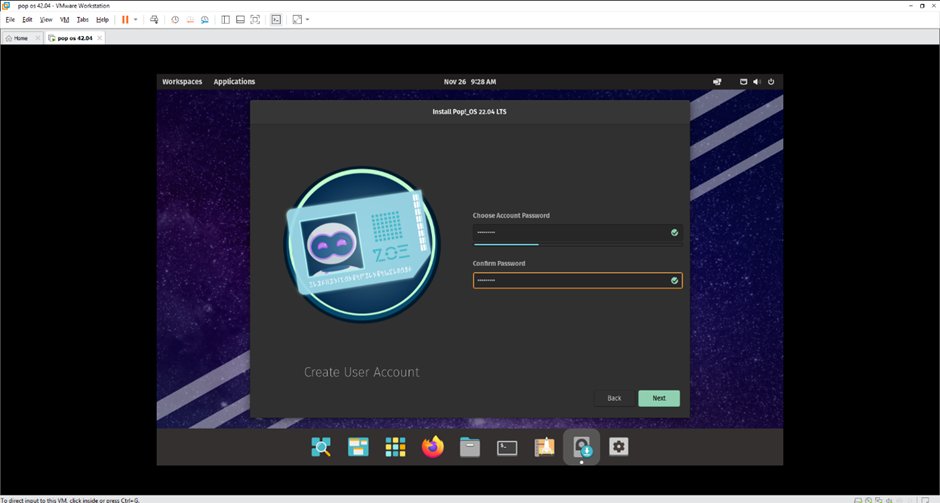Open the volume indicator in top bar
This screenshot has width=940, height=503.
(757, 81)
